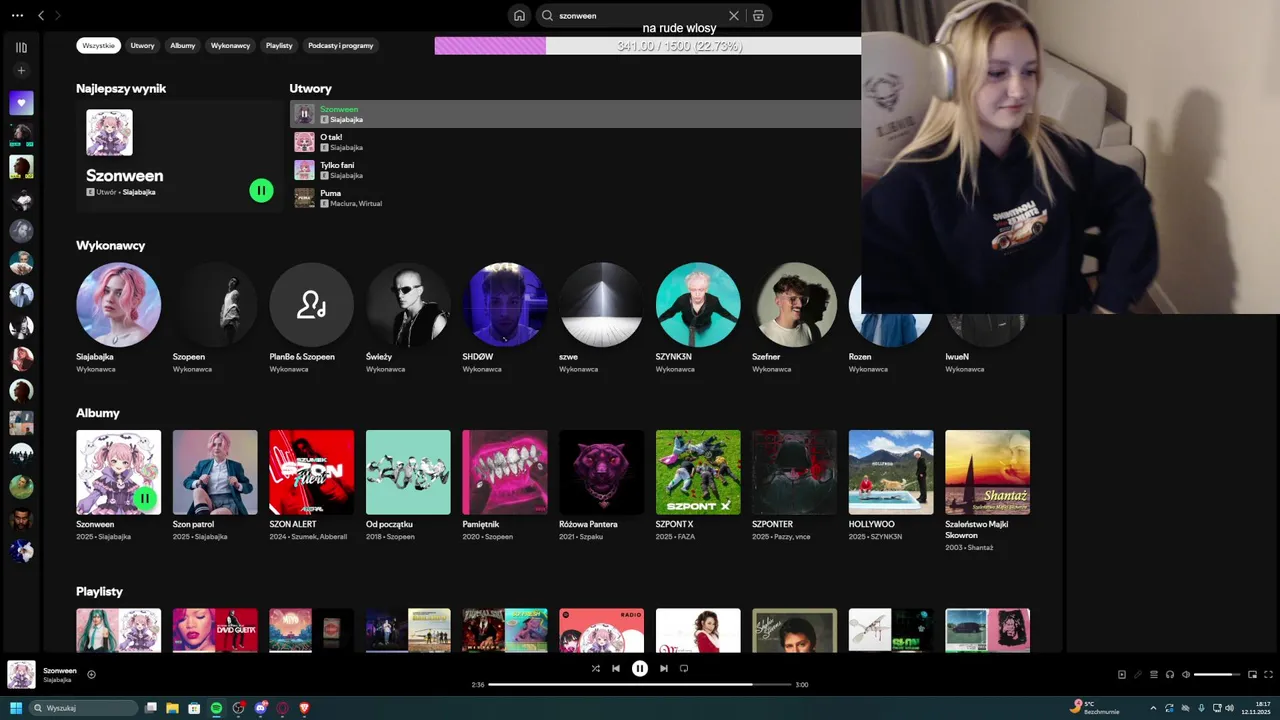Open Browse icon next to search bar
Viewport: 1280px width, 720px height.
[758, 16]
